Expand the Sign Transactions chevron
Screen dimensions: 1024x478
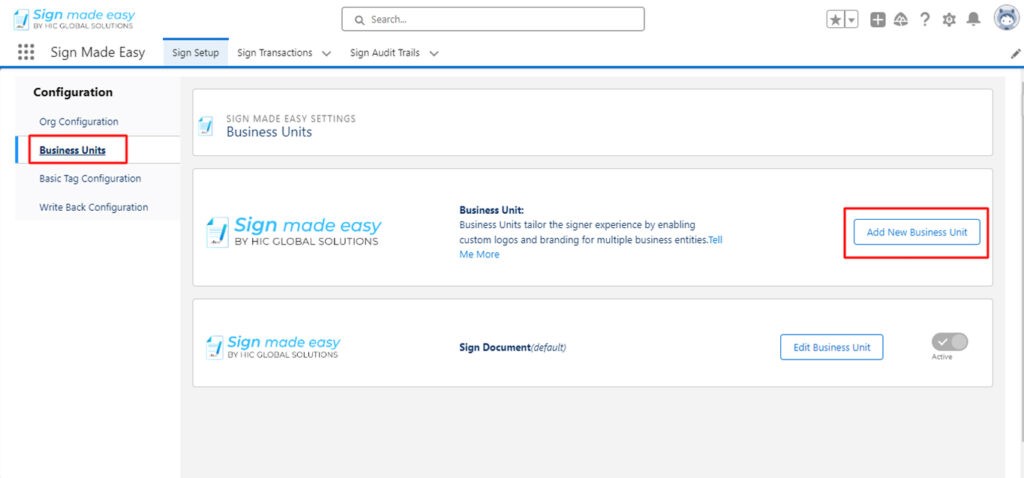327,54
